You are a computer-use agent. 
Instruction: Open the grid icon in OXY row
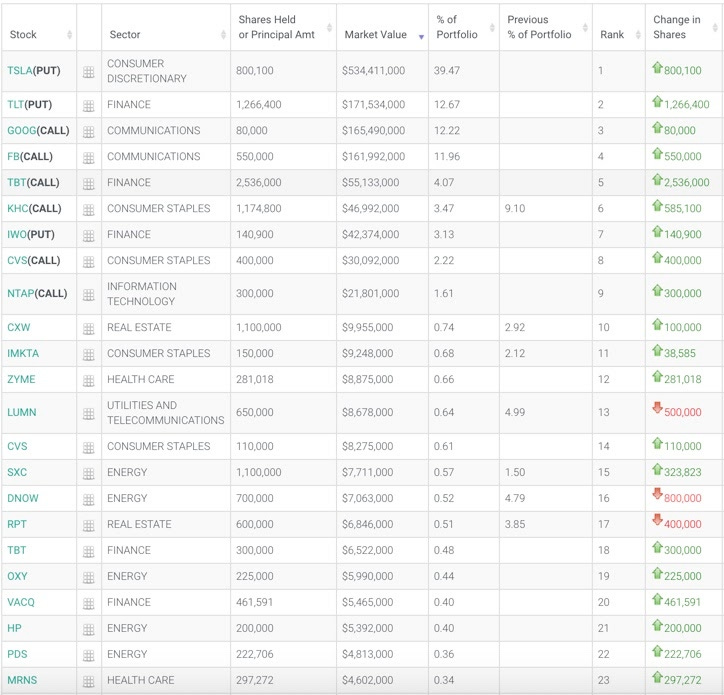(89, 577)
